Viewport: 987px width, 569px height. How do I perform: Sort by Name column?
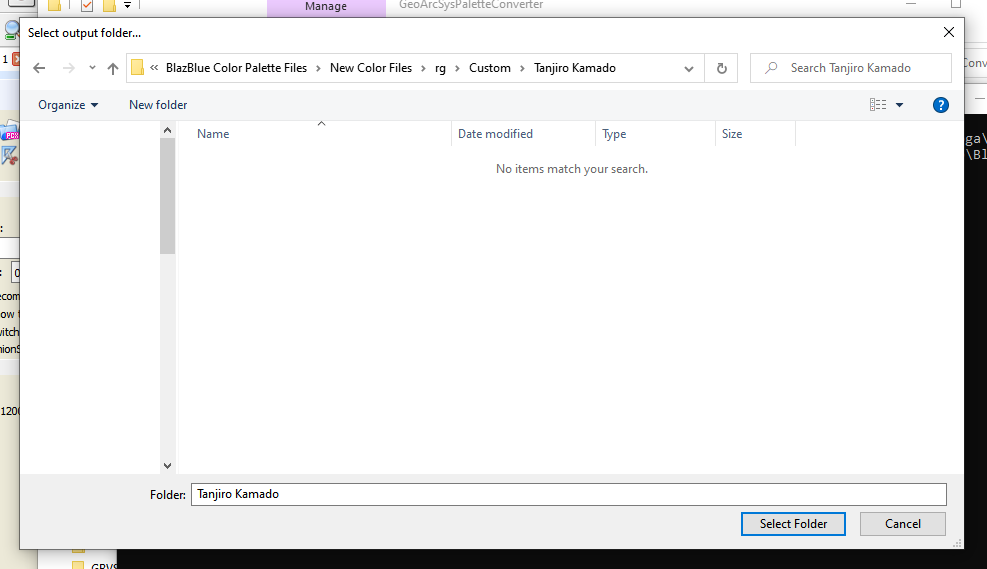315,134
